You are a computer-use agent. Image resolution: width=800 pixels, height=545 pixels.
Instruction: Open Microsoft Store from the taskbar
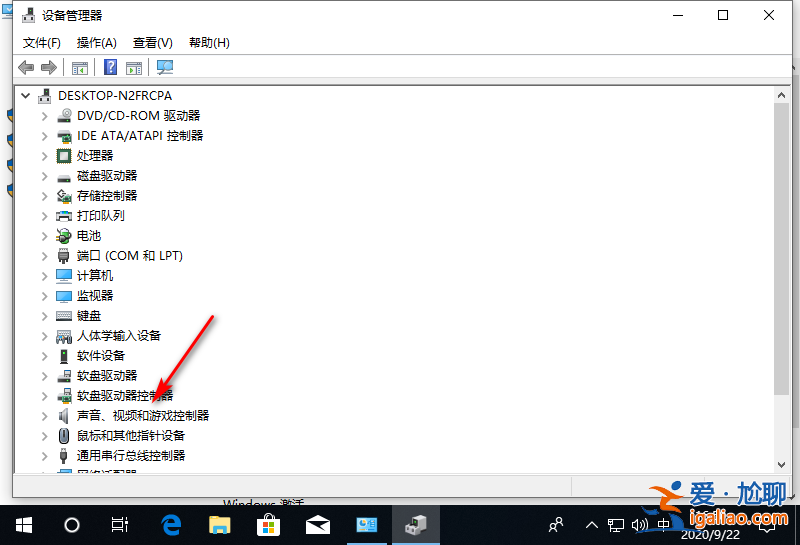pyautogui.click(x=268, y=525)
